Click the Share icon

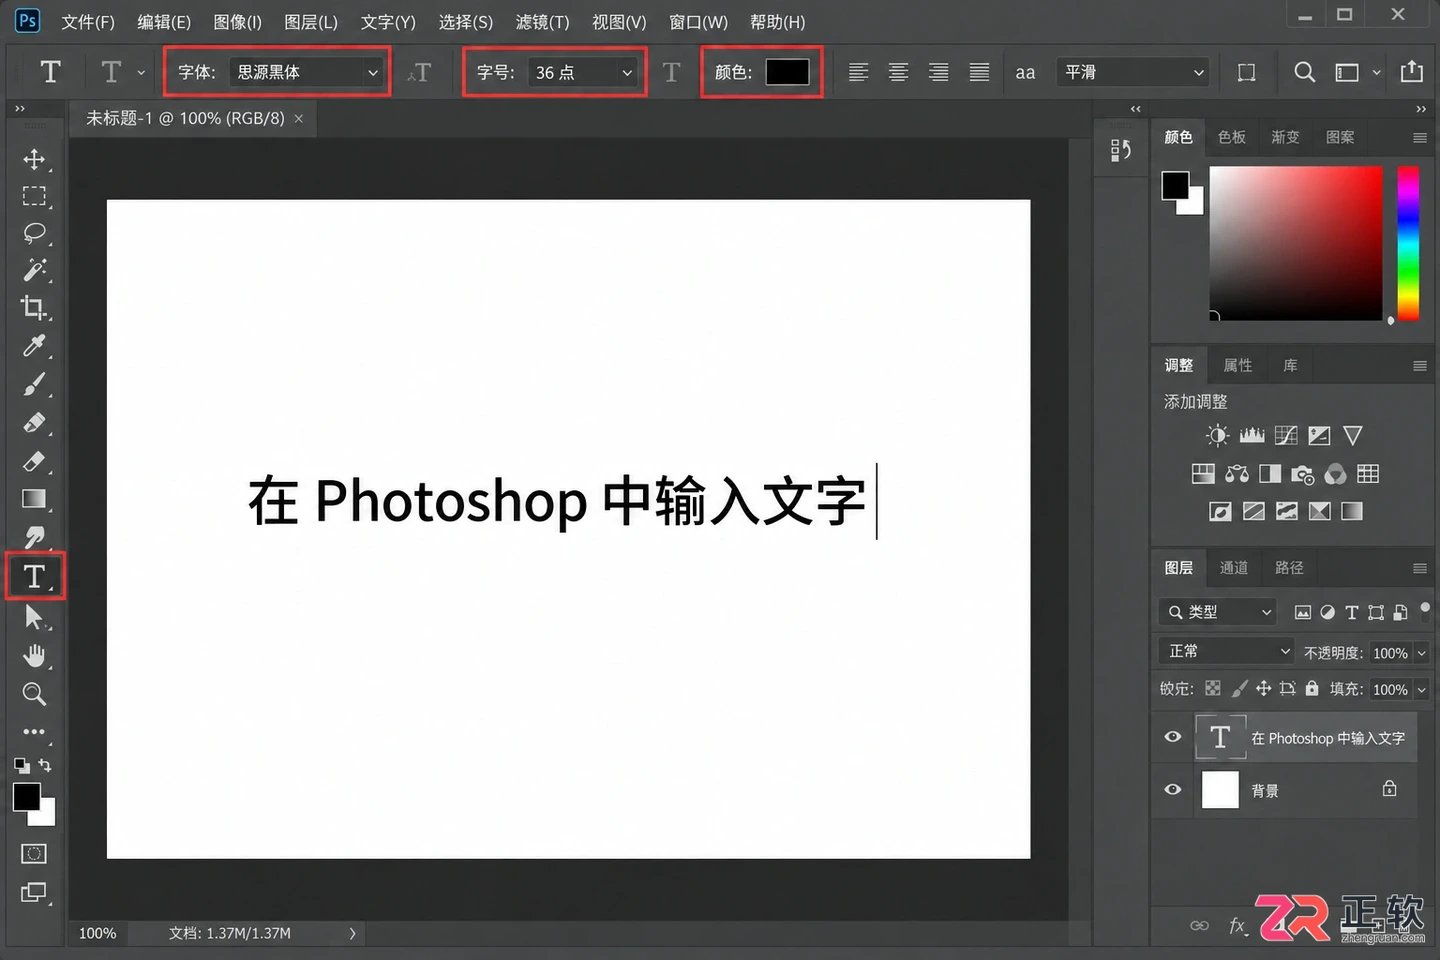[x=1412, y=71]
